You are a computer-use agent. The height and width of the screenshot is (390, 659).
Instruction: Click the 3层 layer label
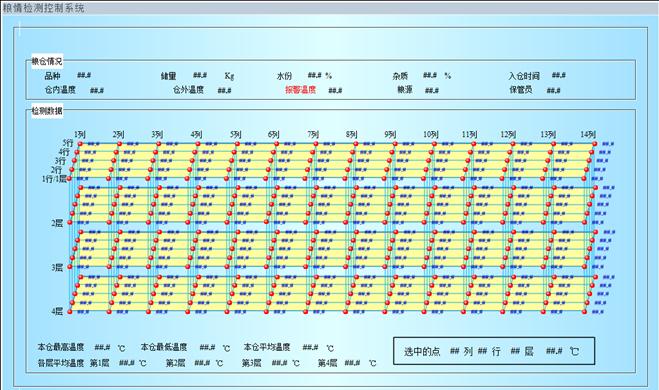57,267
